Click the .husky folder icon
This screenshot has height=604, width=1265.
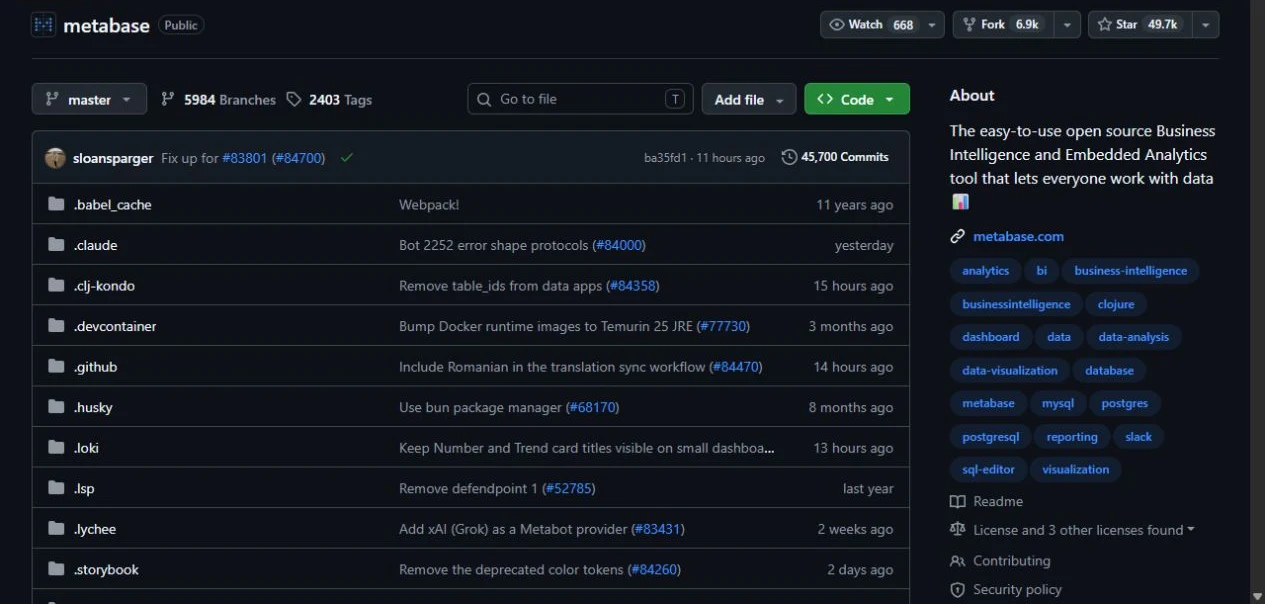point(56,407)
